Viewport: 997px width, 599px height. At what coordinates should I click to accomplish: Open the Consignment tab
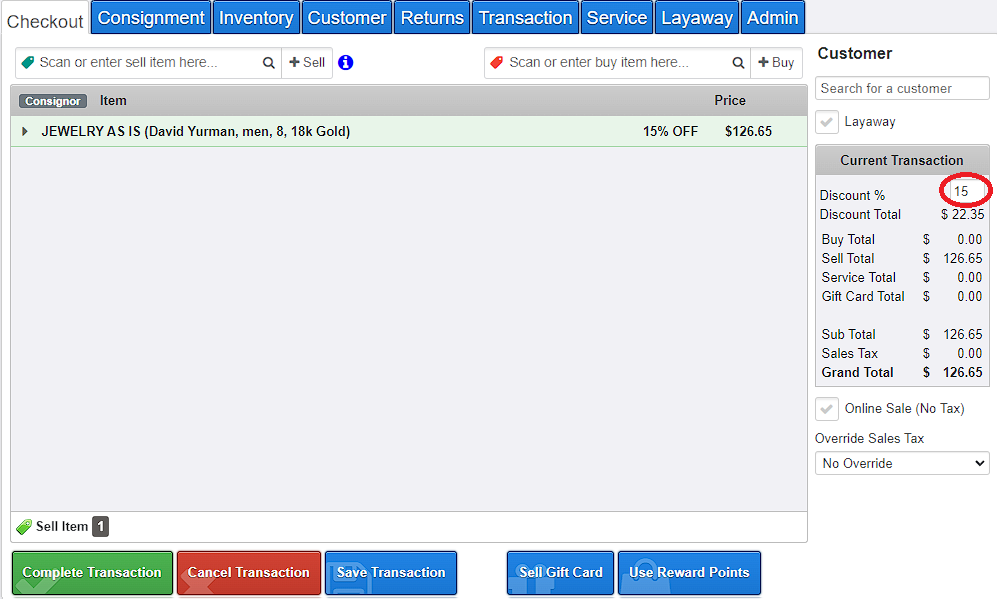click(151, 18)
